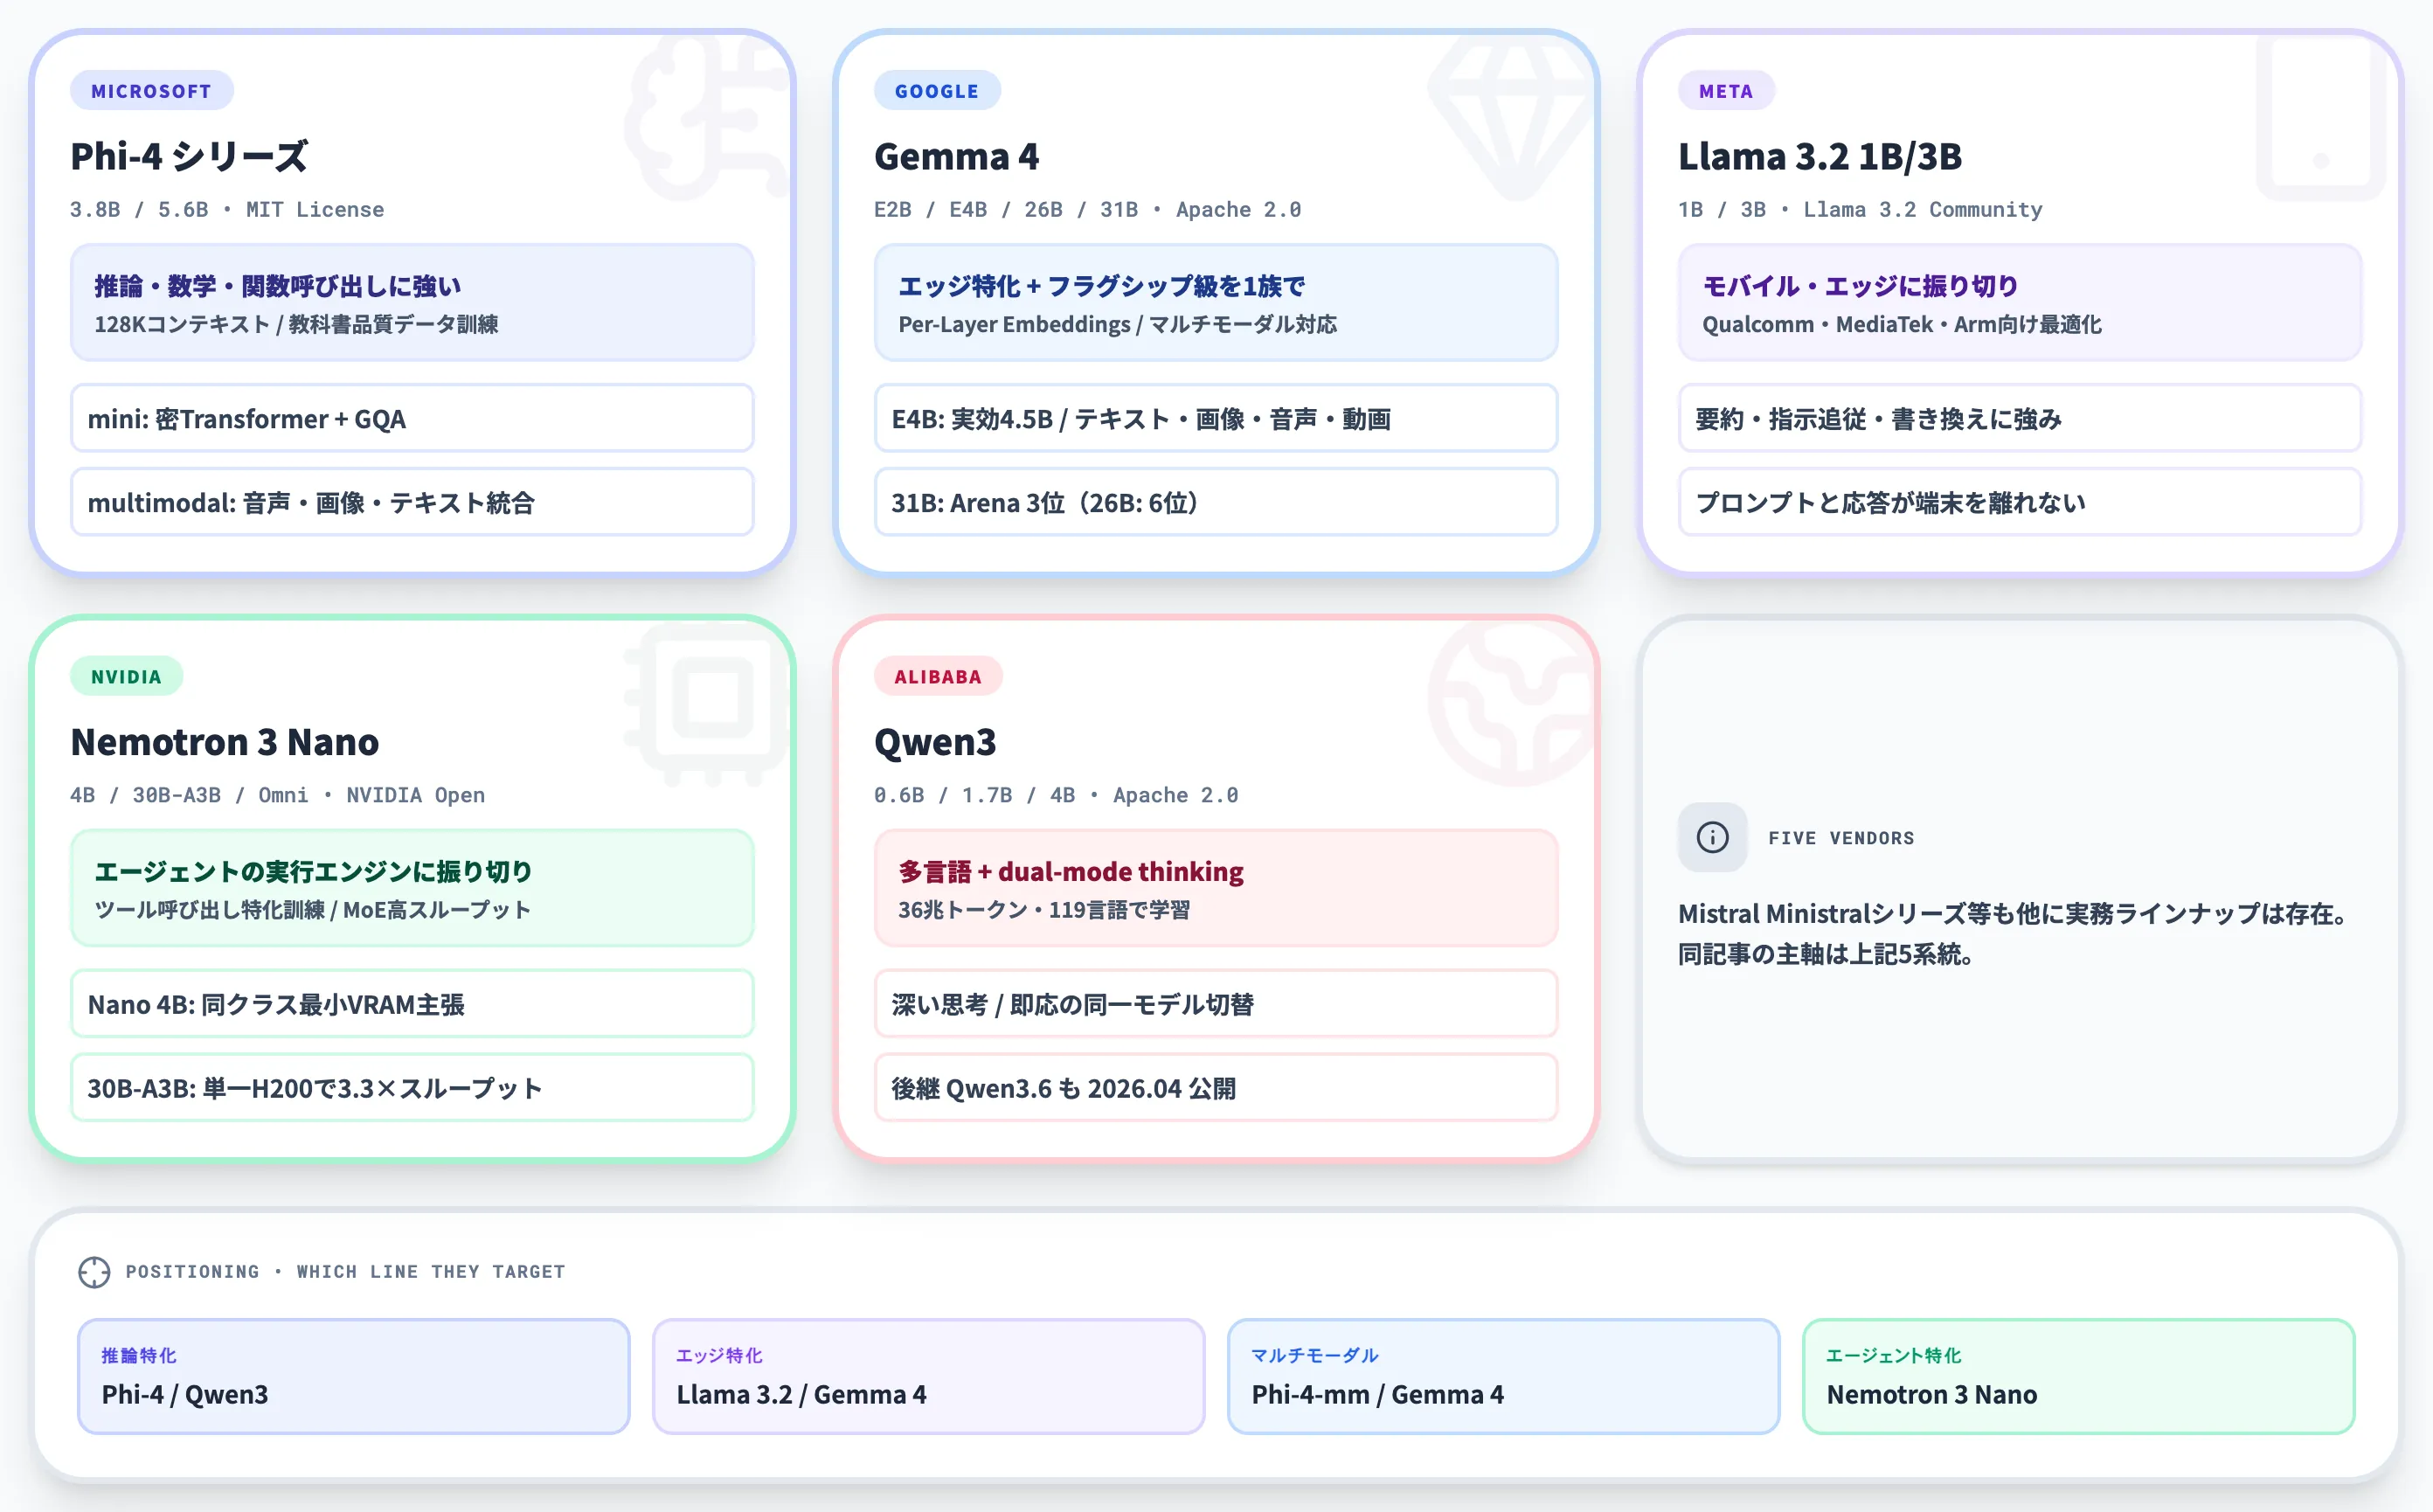Click the Qualcomm・MediaTek・Arm向け最適化 text
2433x1512 pixels.
[x=1902, y=325]
